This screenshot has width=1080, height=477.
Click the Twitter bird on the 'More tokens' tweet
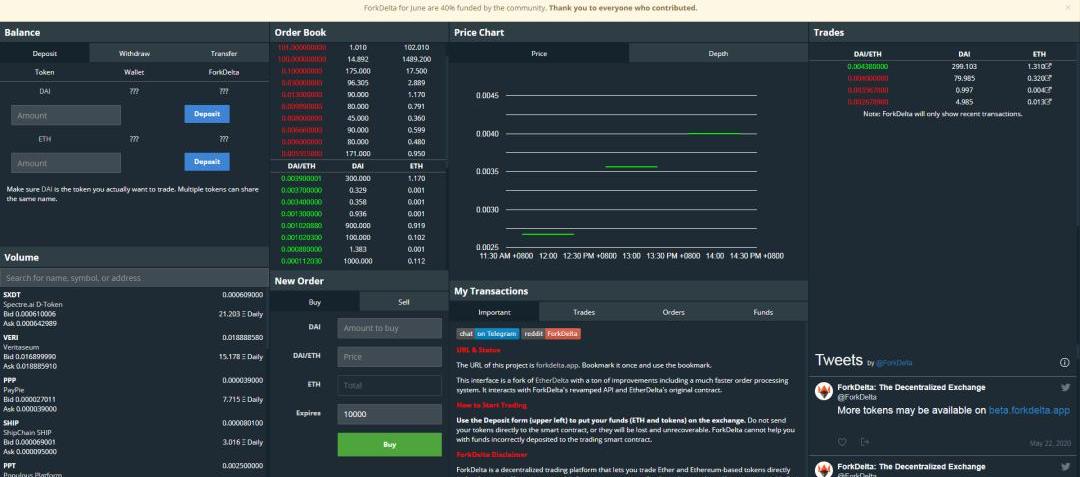1066,388
